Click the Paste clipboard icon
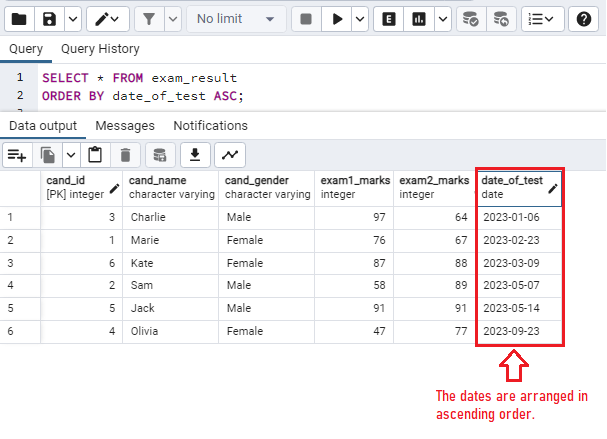Image resolution: width=607 pixels, height=439 pixels. 95,155
